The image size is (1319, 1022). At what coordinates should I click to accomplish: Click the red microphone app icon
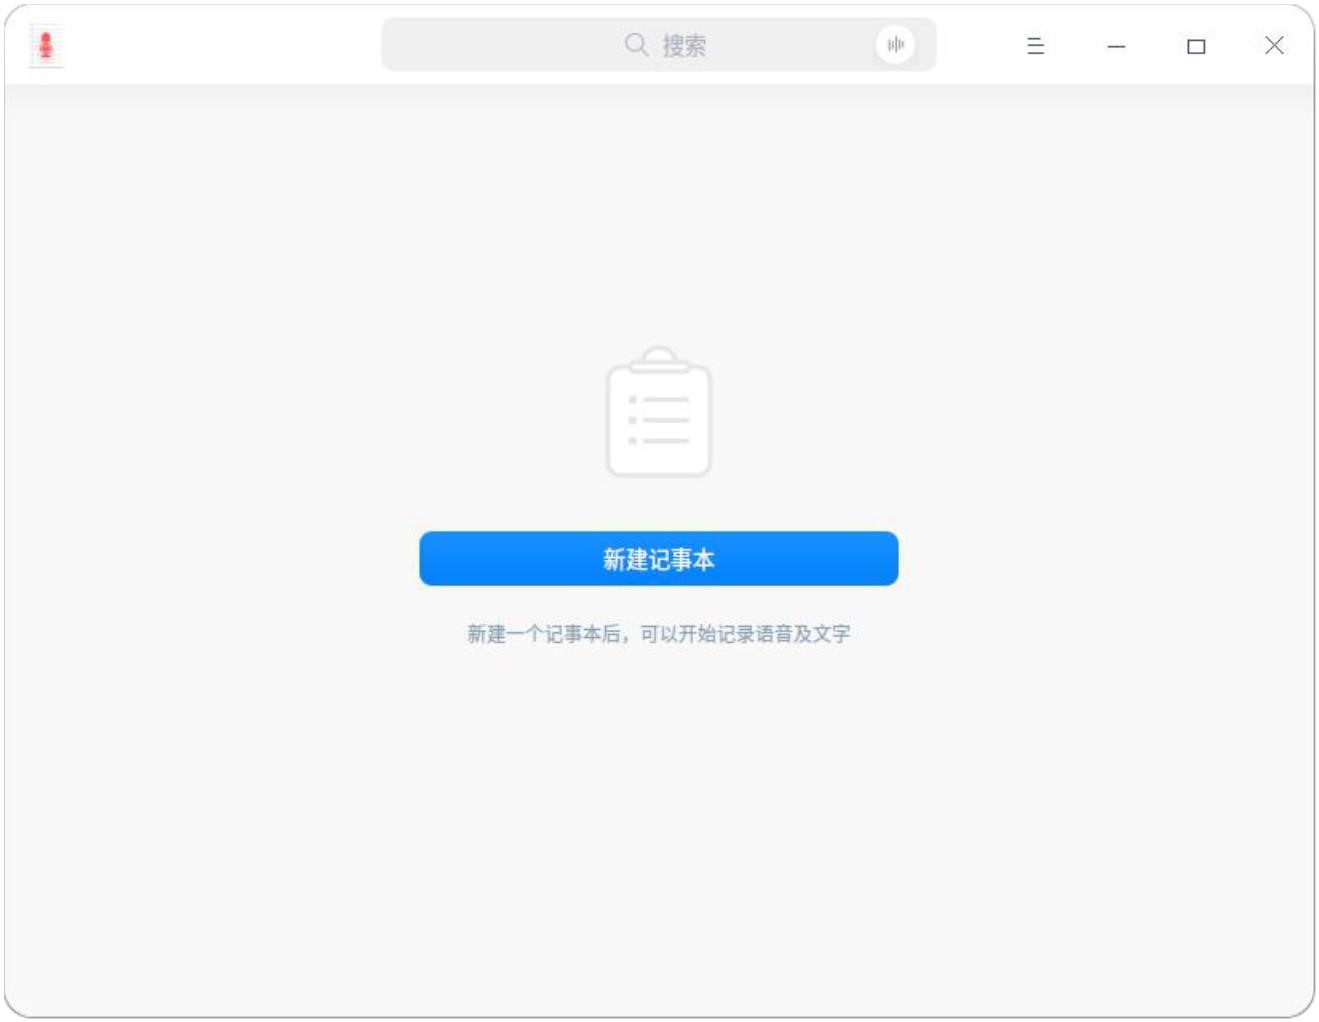pos(46,45)
